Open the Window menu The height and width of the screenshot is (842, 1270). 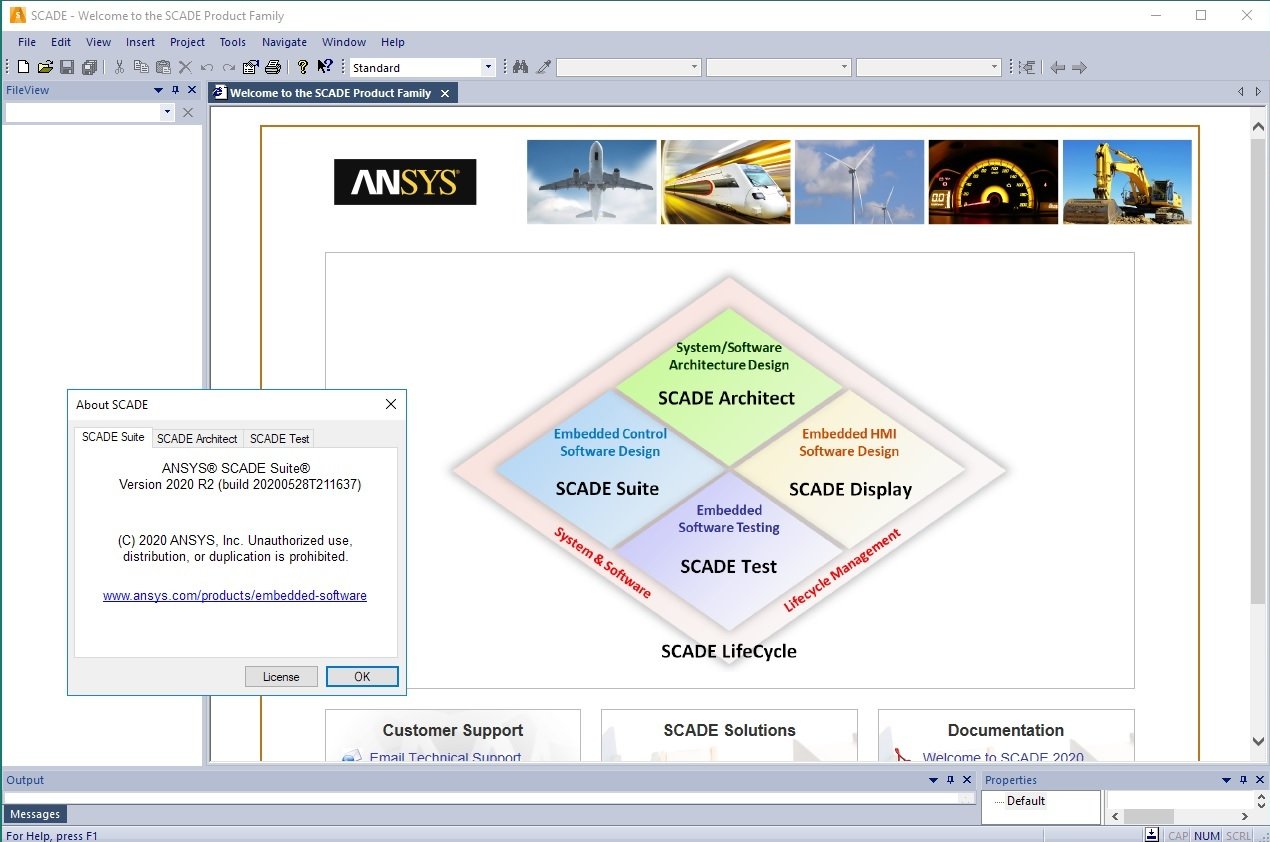pos(344,42)
